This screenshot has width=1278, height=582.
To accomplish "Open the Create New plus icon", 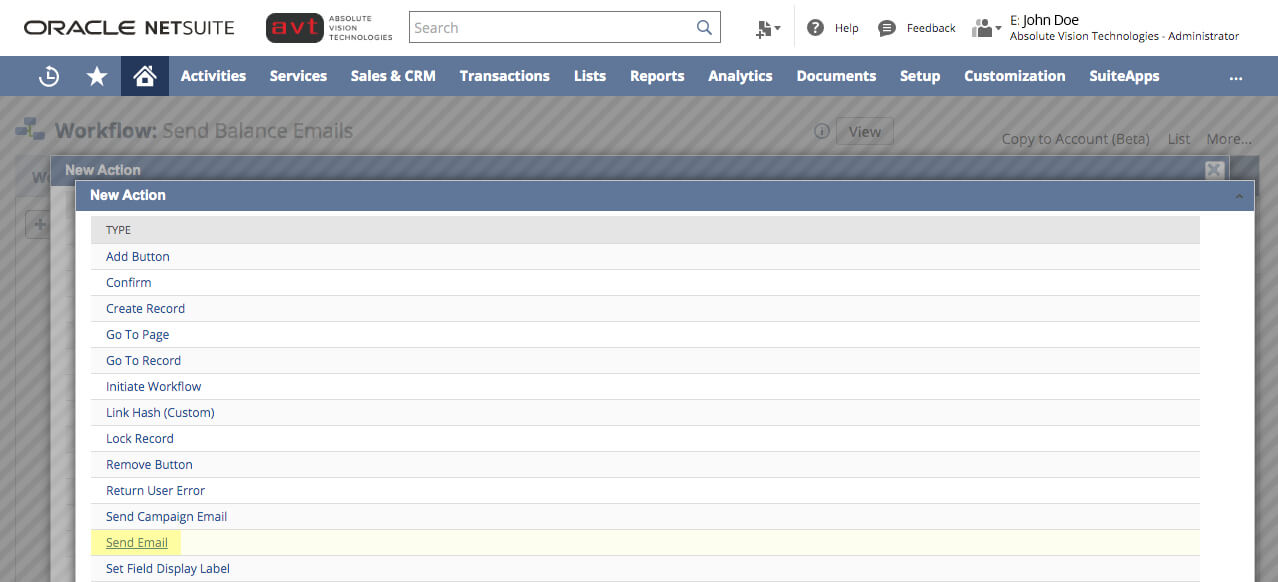I will [766, 28].
